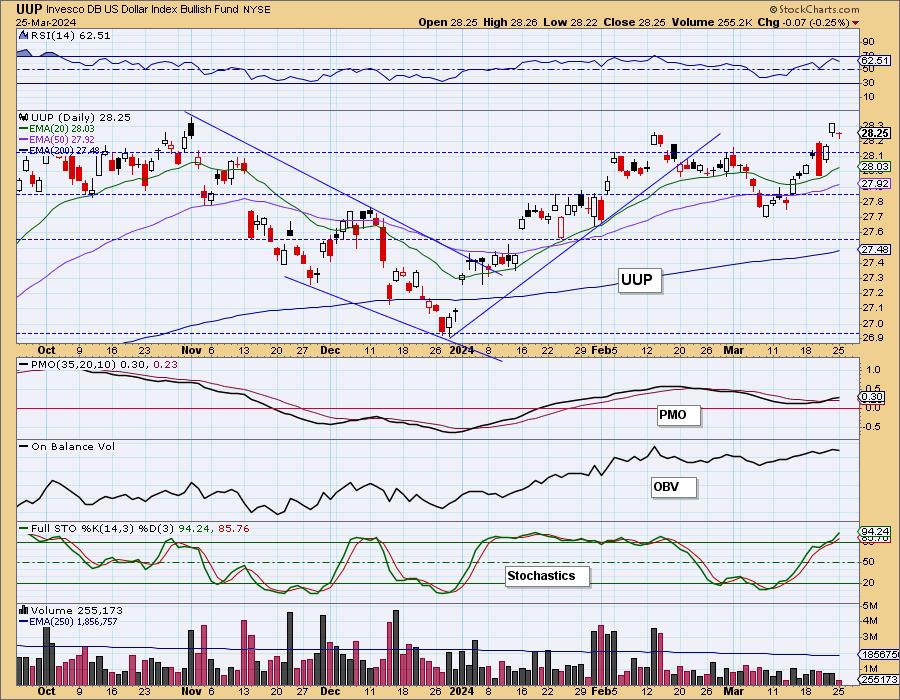Click the EMA(200) 27.48 legend text

pos(64,150)
